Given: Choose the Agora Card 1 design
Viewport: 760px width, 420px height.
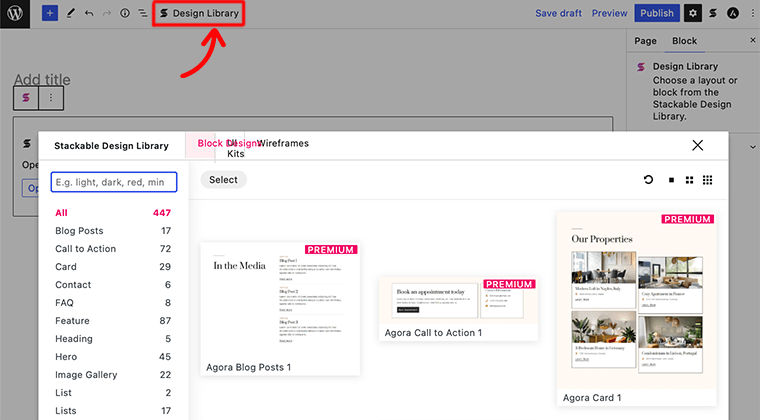Looking at the screenshot, I should [x=636, y=309].
